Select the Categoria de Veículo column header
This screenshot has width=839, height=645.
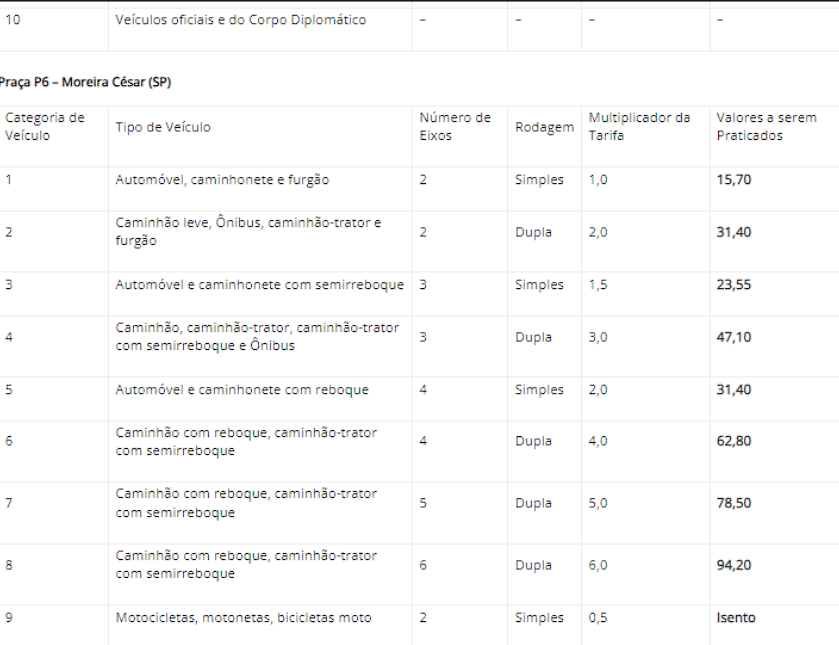tap(45, 126)
